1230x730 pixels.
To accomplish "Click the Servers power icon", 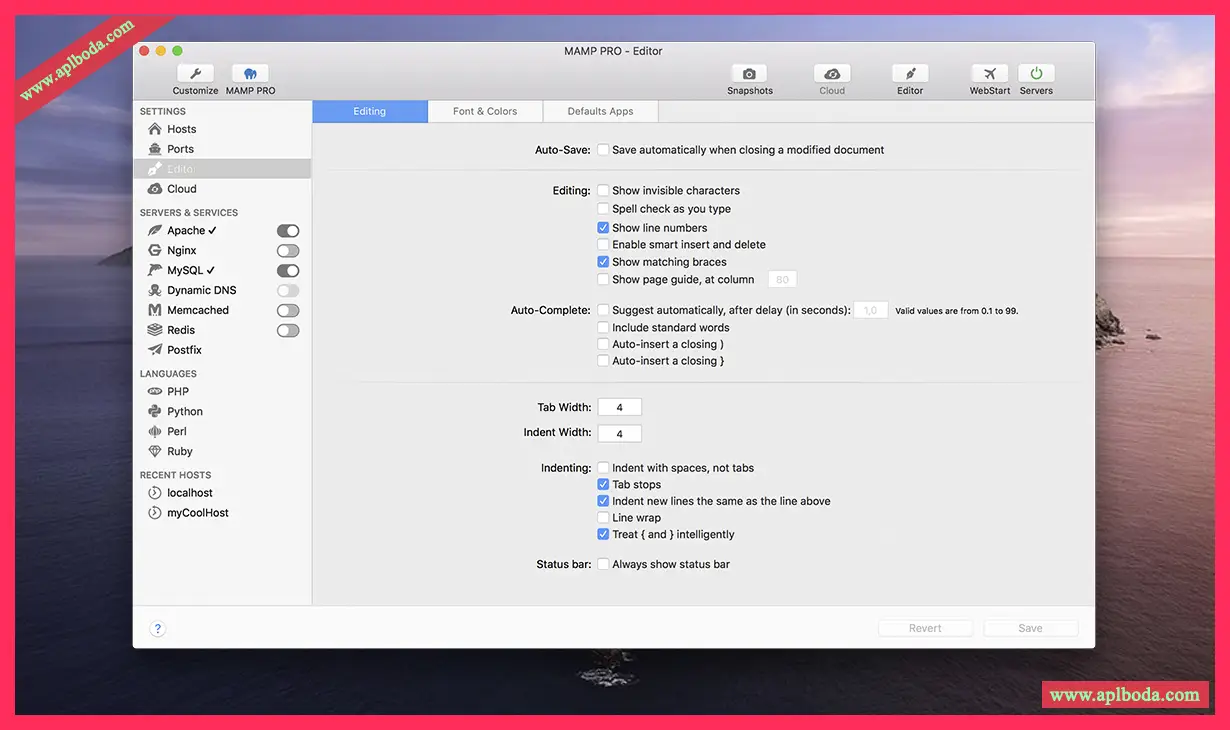I will pyautogui.click(x=1036, y=74).
